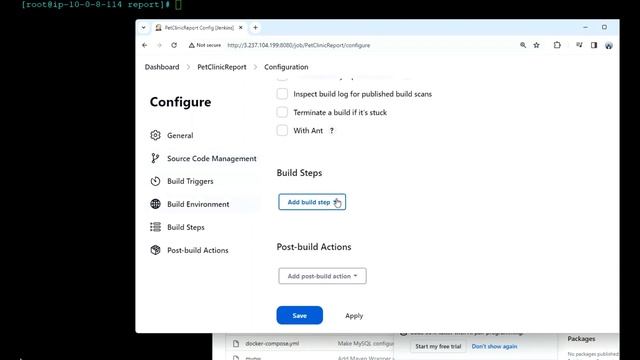Click the Source Code Management branch icon

[x=155, y=158]
